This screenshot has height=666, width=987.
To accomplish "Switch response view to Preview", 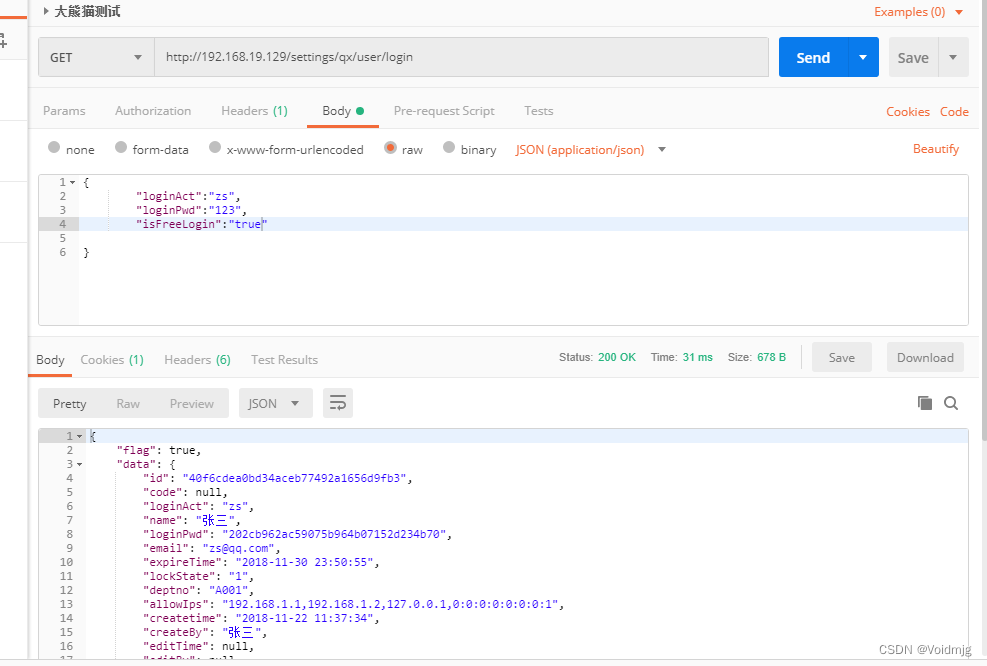I will coord(191,404).
